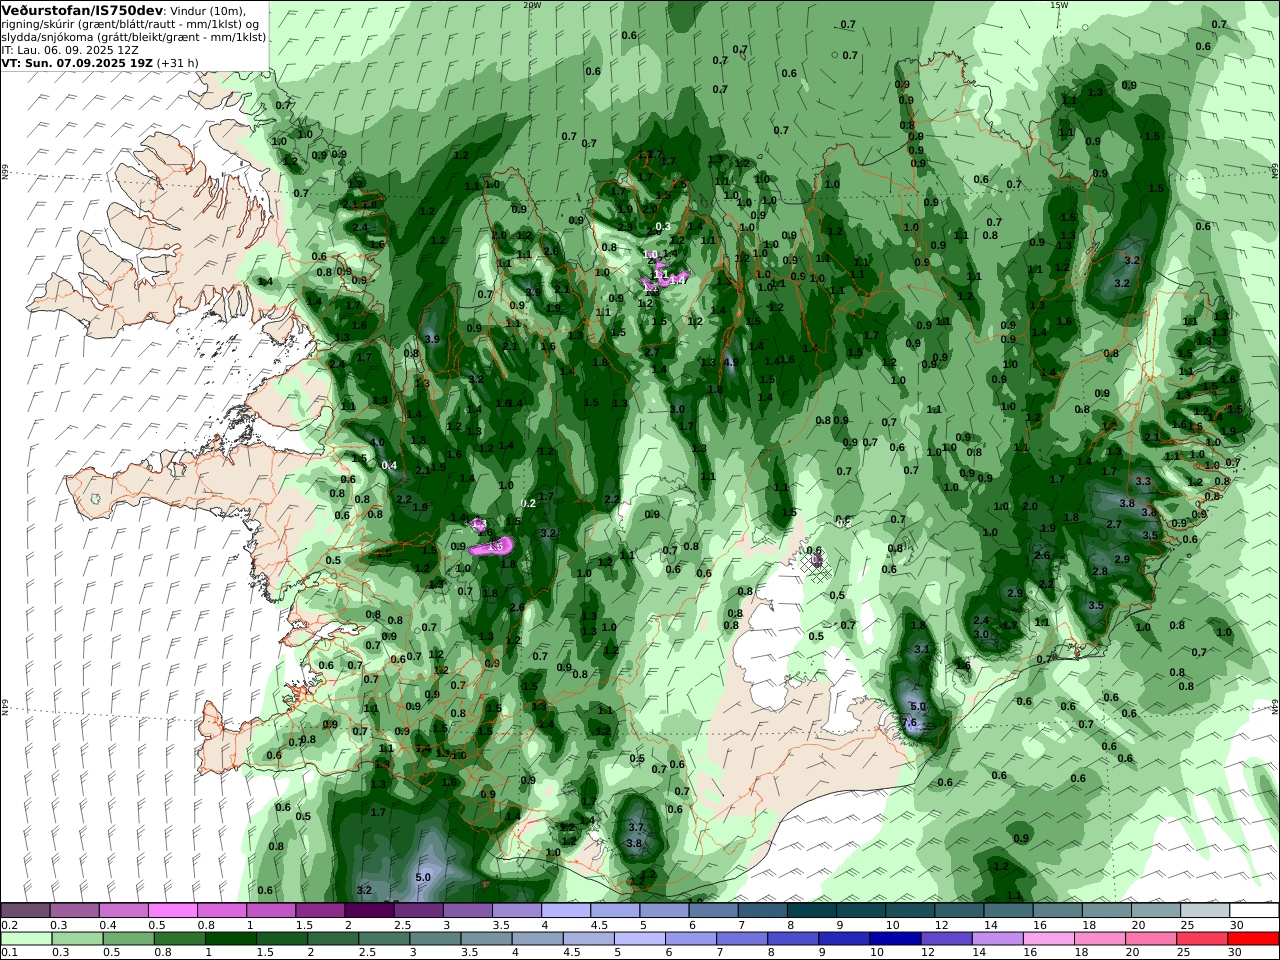
Task: Pick the violet 12 swatch in rain legend
Action: pyautogui.click(x=945, y=939)
